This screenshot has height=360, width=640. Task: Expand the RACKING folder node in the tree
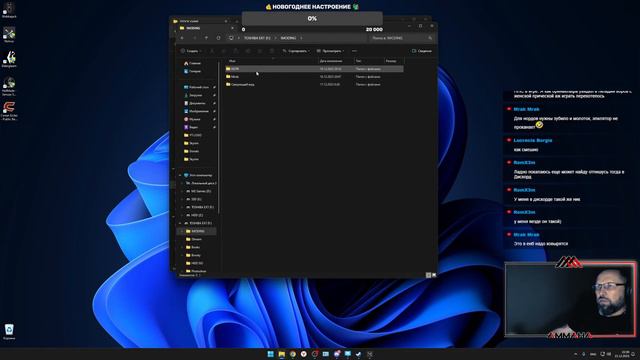pos(182,231)
